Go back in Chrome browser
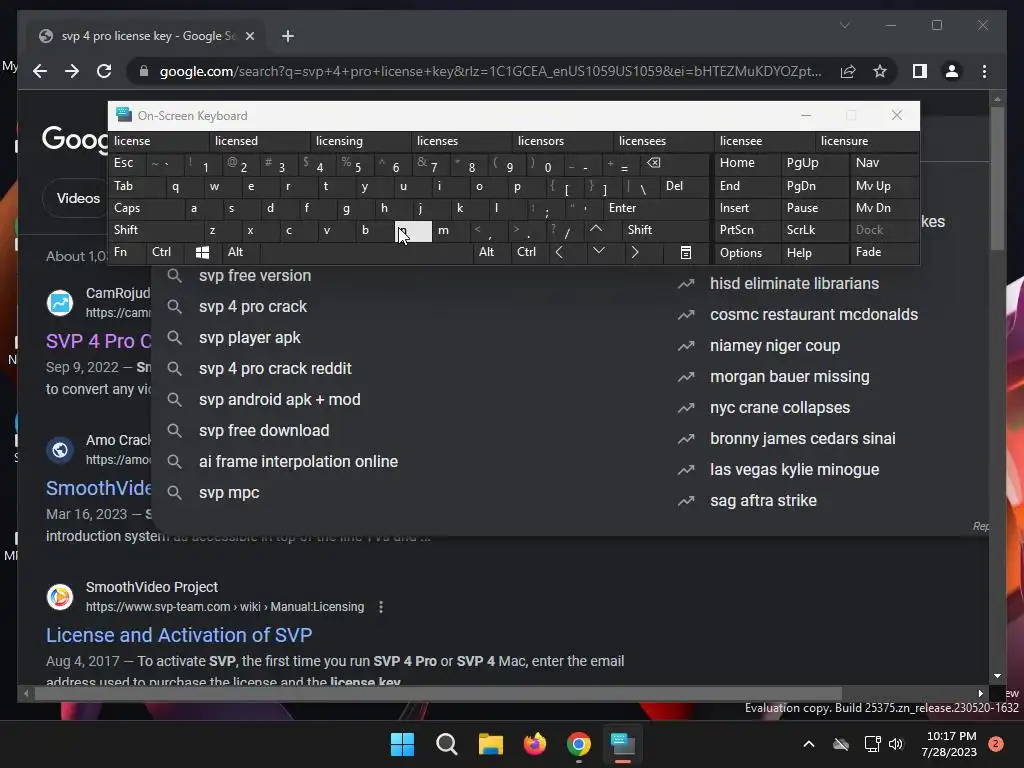 (x=40, y=71)
